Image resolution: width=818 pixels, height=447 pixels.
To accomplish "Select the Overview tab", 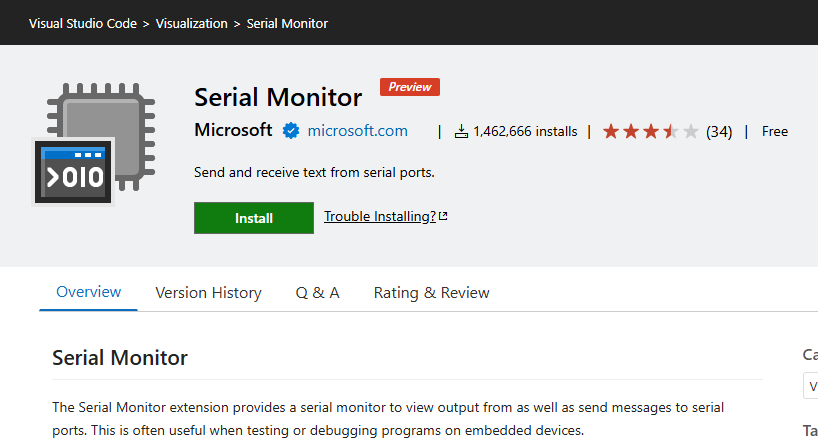I will (89, 292).
